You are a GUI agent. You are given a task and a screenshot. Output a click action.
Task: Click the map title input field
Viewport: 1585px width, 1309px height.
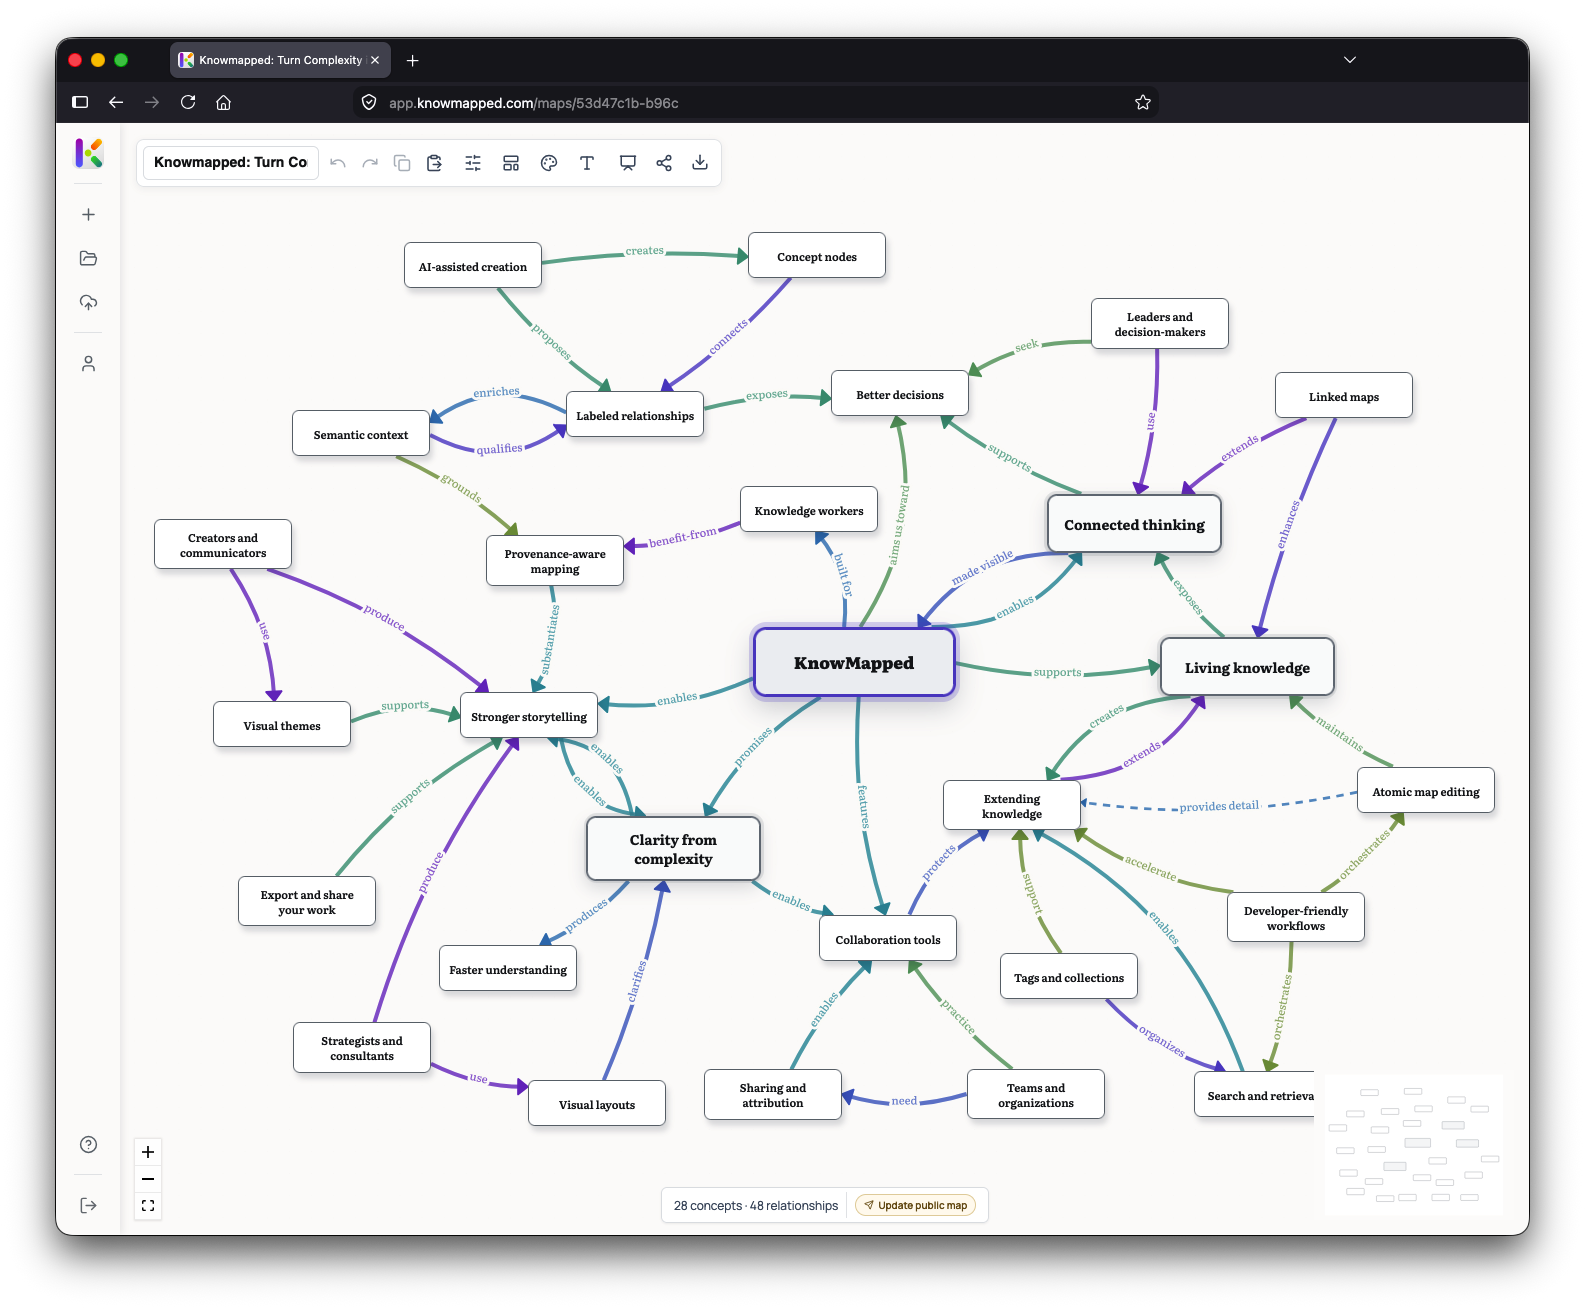[x=231, y=163]
